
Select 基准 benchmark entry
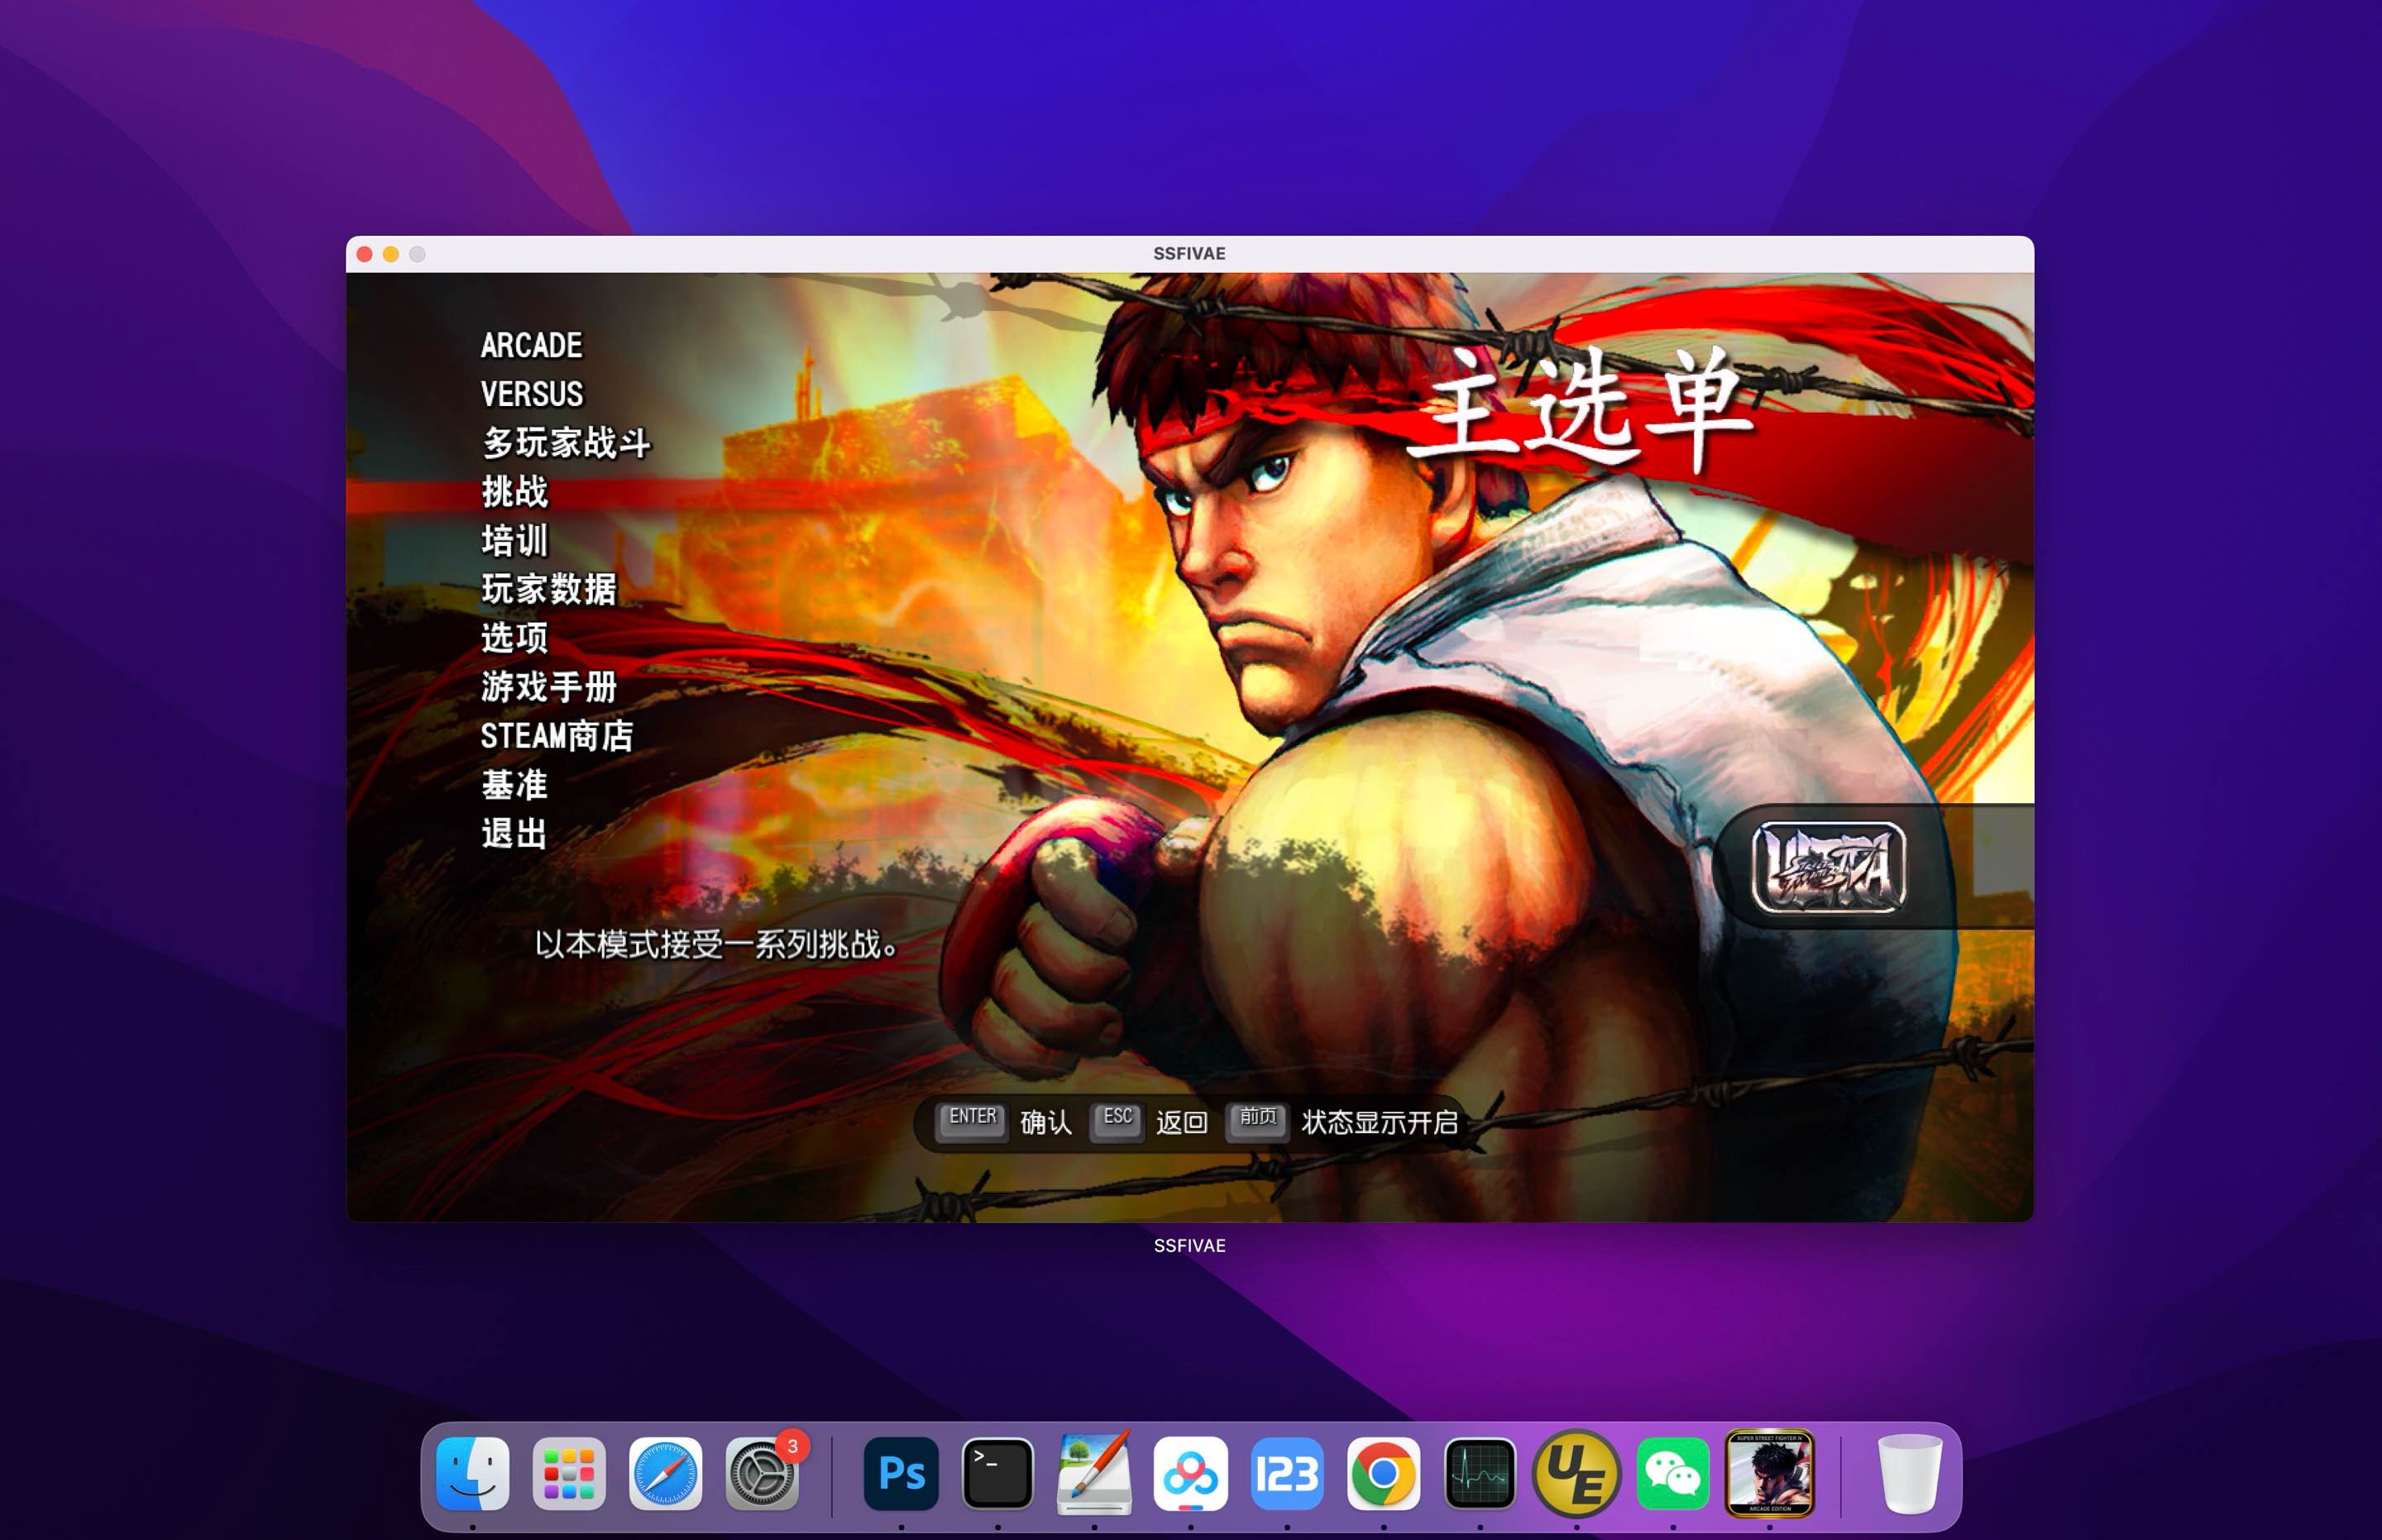[515, 785]
